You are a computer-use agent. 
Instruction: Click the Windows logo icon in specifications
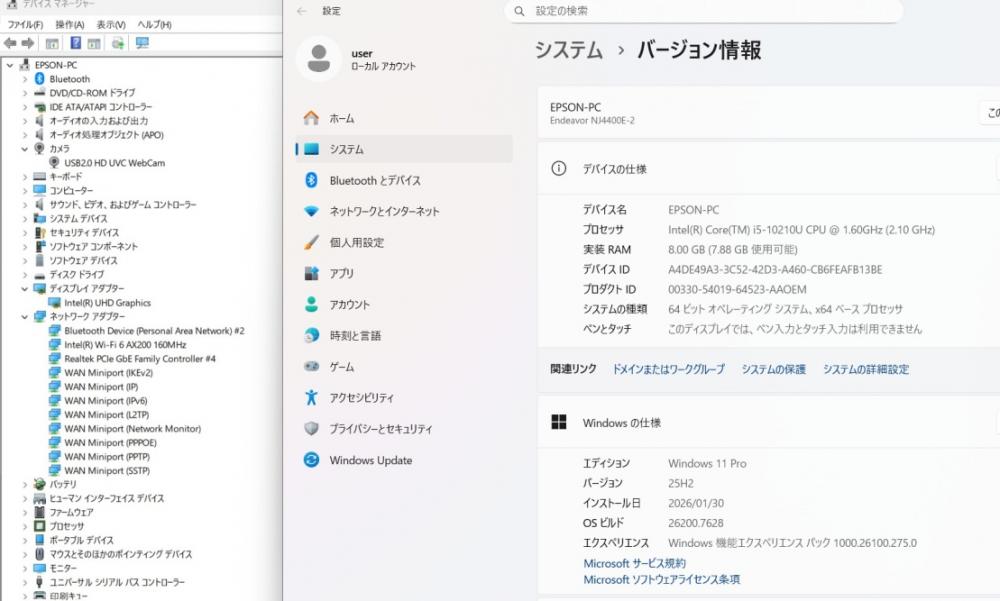(559, 422)
